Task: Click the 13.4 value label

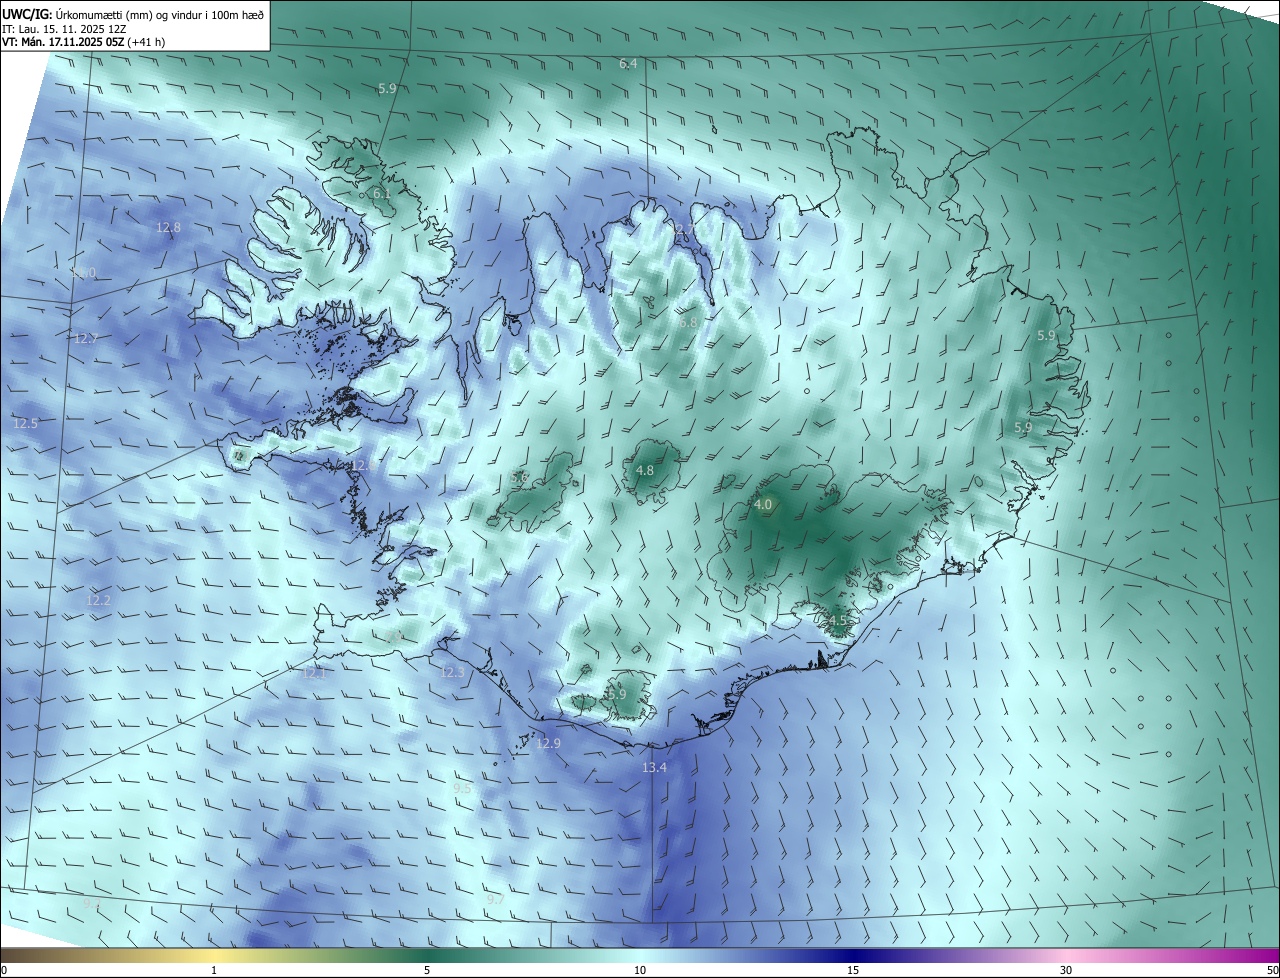Action: pyautogui.click(x=654, y=767)
